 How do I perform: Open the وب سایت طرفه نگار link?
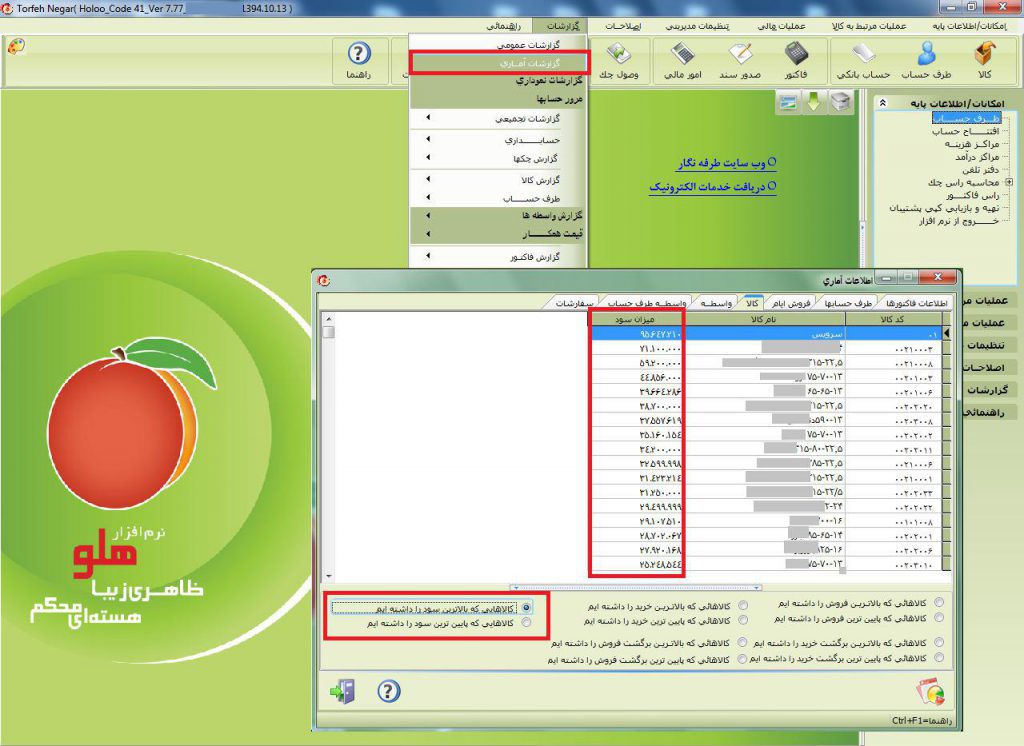coord(726,163)
